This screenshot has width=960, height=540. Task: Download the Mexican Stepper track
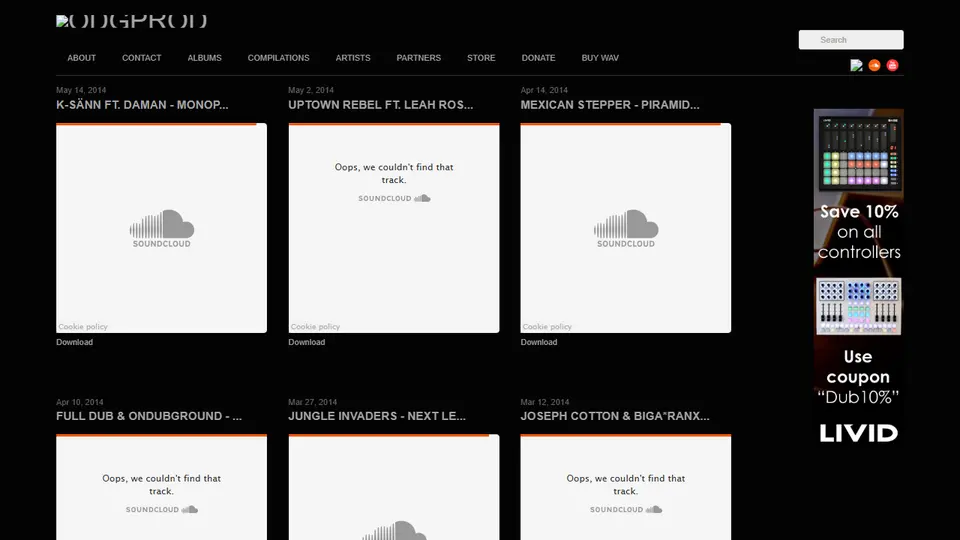(x=539, y=342)
